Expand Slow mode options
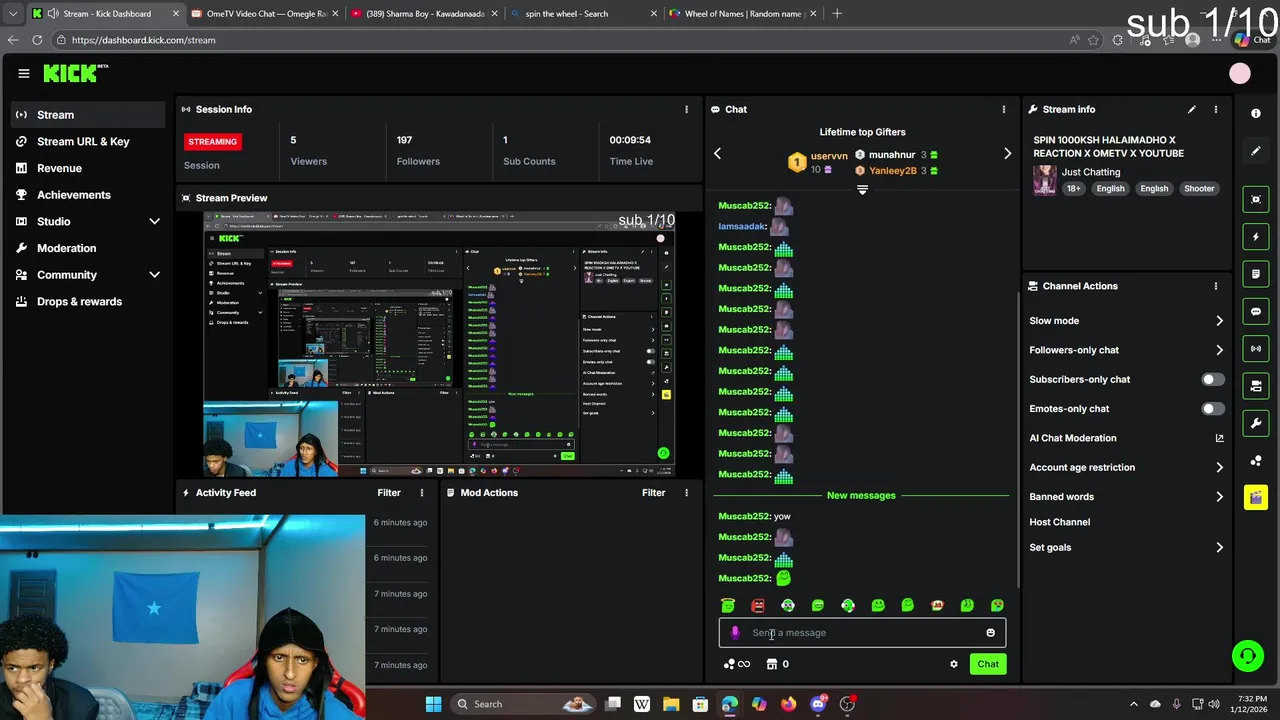The width and height of the screenshot is (1280, 720). tap(1219, 321)
